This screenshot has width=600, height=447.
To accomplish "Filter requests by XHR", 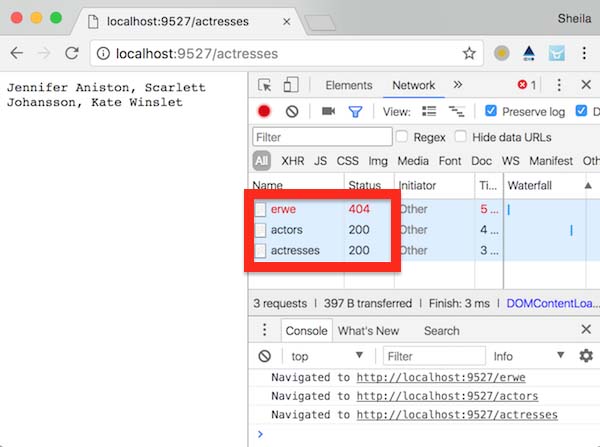I will pos(293,161).
